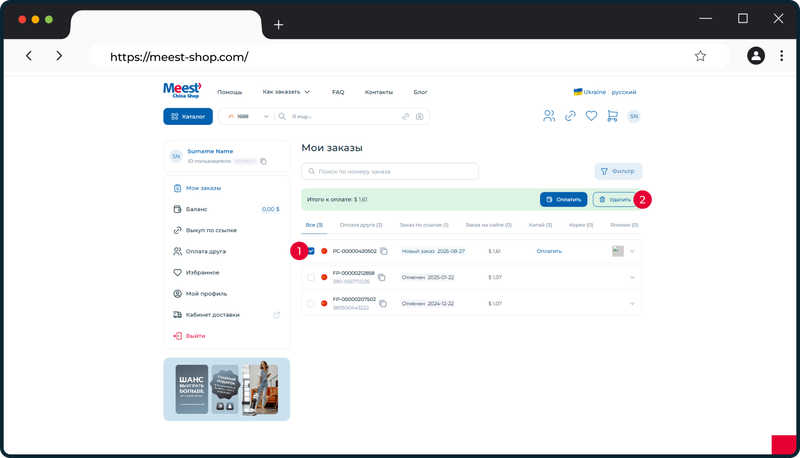The width and height of the screenshot is (800, 458).
Task: Select the Корея (0) tab
Action: [581, 225]
